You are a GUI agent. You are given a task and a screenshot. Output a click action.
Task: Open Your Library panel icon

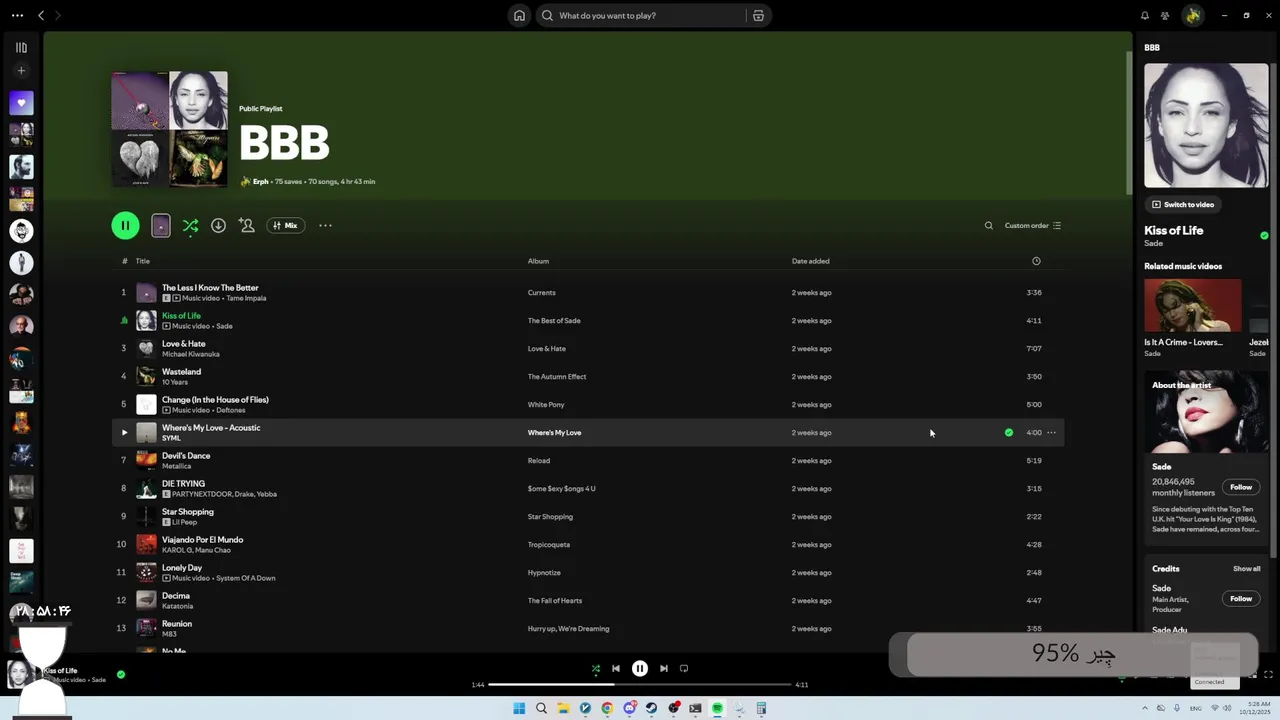click(21, 47)
